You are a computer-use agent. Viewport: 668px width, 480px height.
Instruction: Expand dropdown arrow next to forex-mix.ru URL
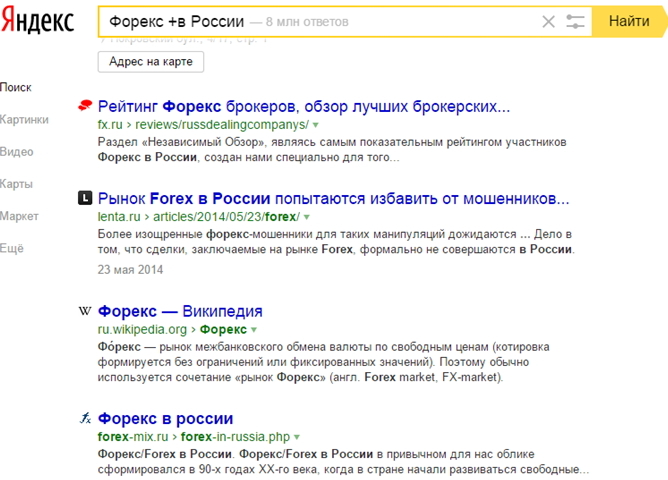[x=297, y=437]
